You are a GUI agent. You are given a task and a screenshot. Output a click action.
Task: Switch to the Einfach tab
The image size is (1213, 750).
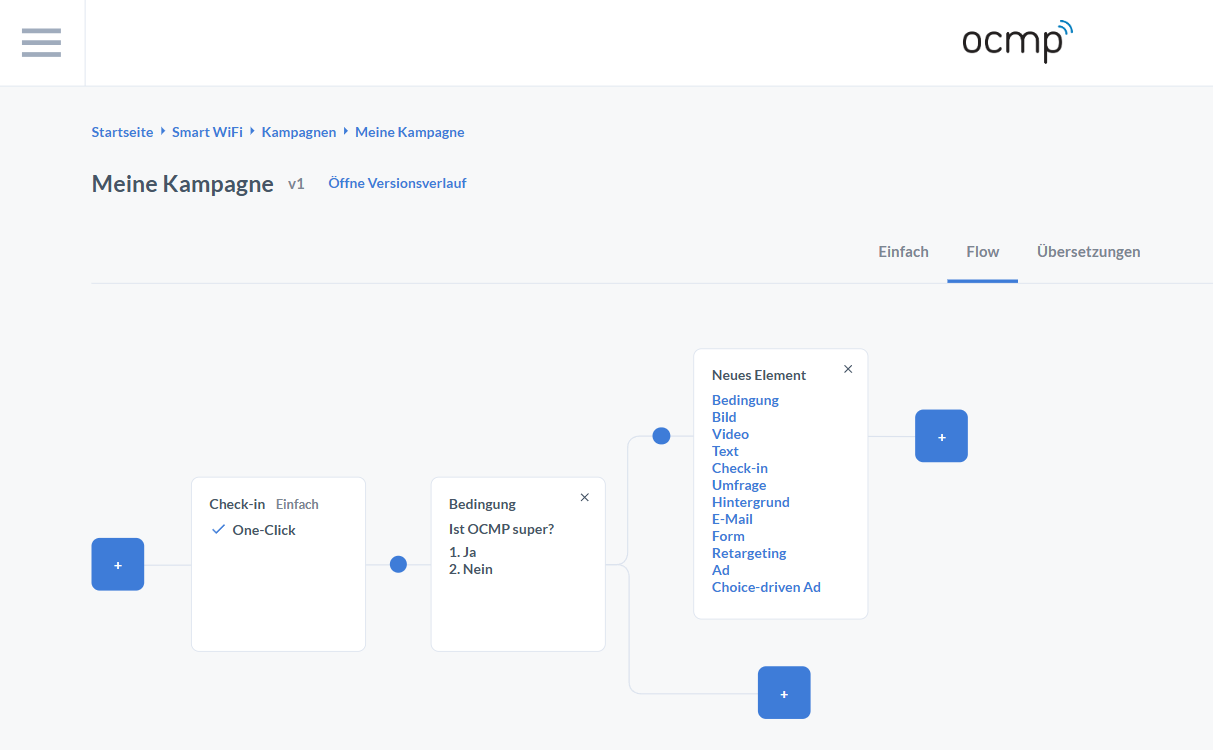tap(903, 252)
